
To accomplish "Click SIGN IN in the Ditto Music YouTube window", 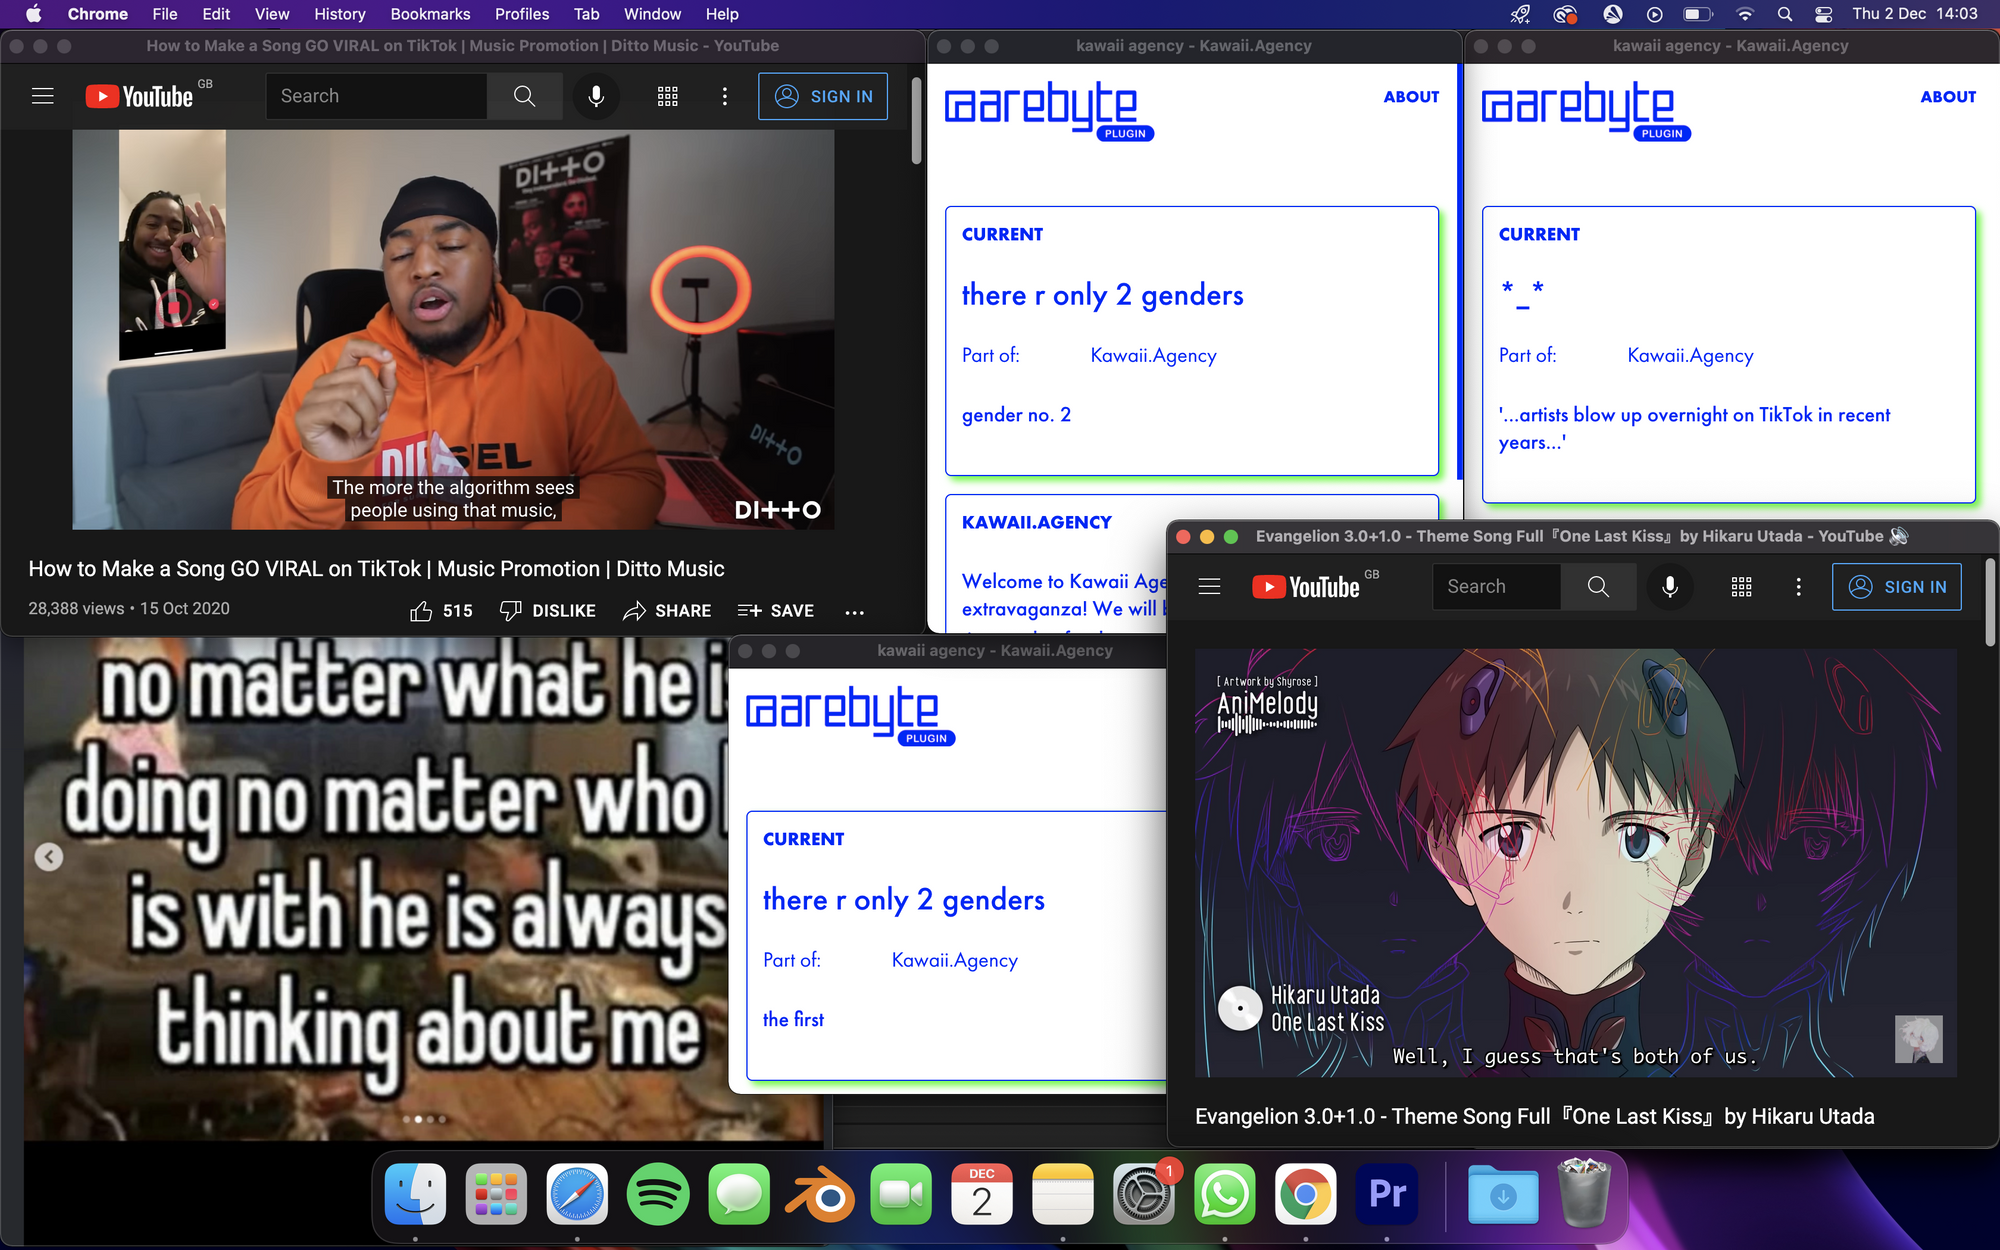I will point(823,96).
